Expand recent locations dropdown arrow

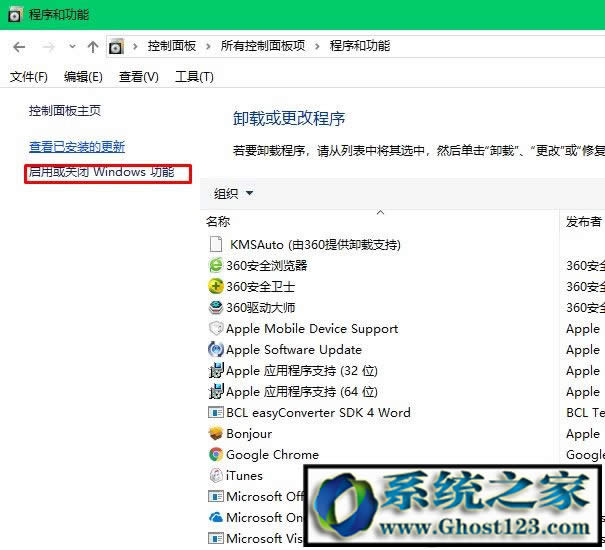(x=72, y=46)
